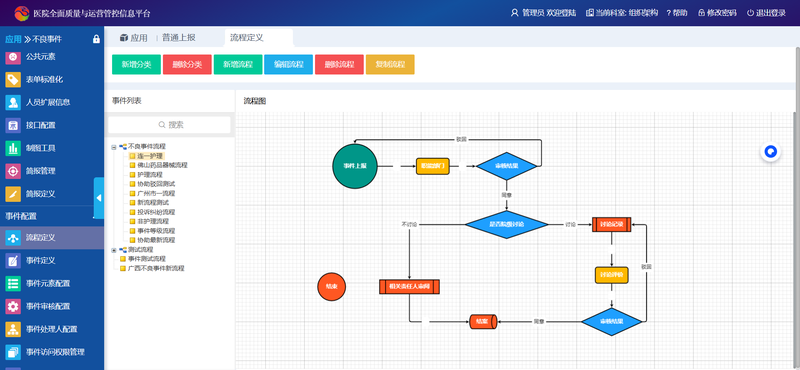This screenshot has height=370, width=800.
Task: Open the floating chat bubble icon
Action: [x=771, y=152]
